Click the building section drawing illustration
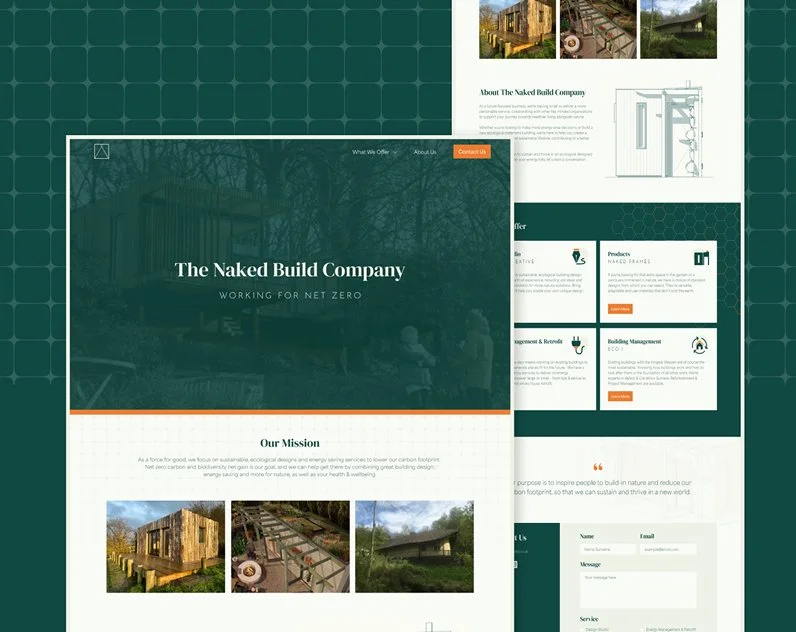796x632 pixels. point(659,131)
